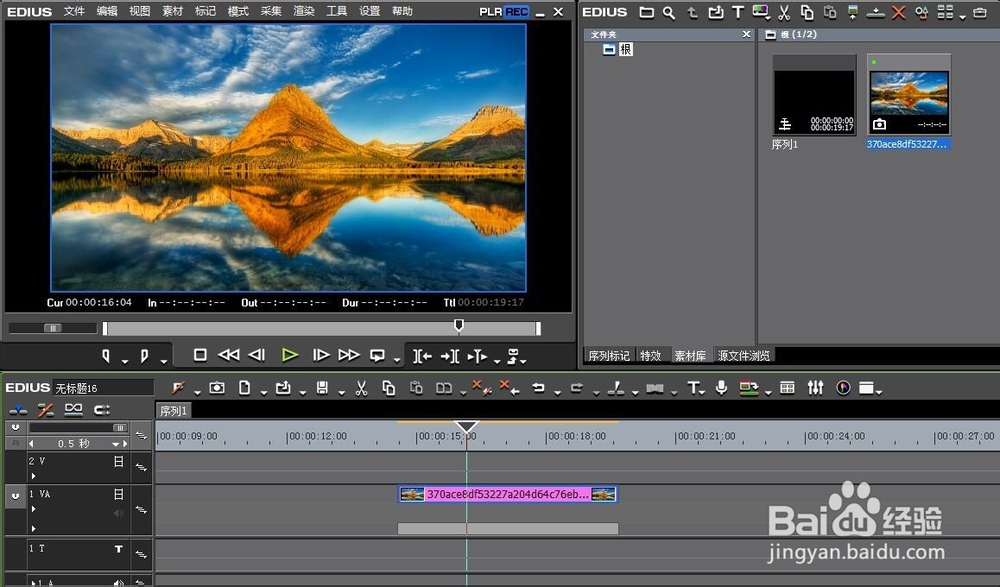
Task: Toggle 1 T track title visibility
Action: click(119, 549)
